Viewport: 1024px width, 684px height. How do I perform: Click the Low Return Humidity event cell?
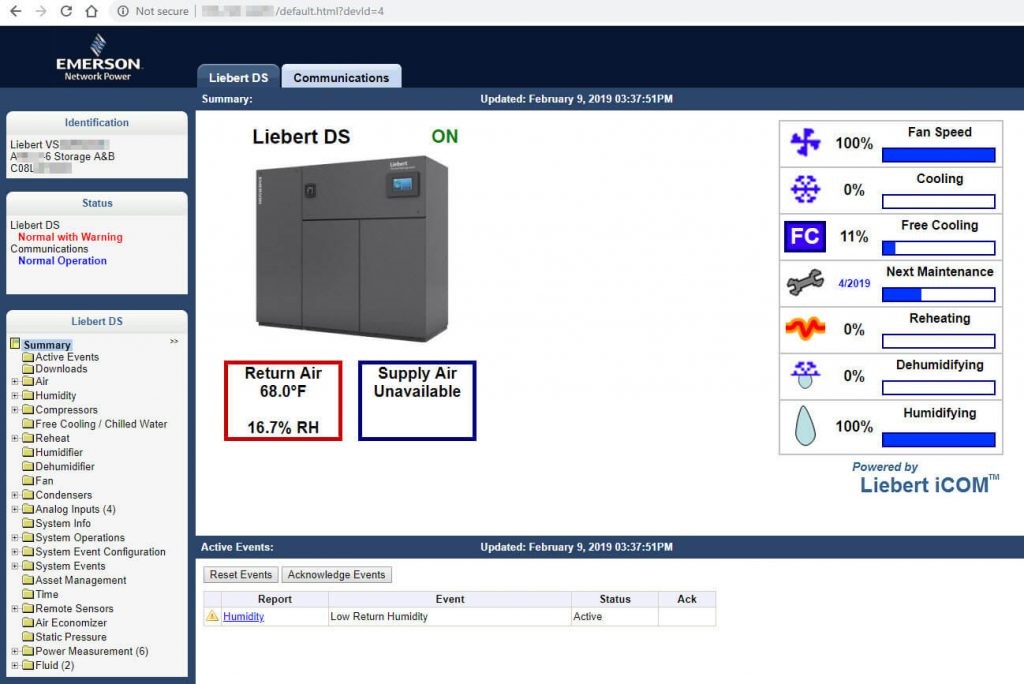(x=450, y=616)
